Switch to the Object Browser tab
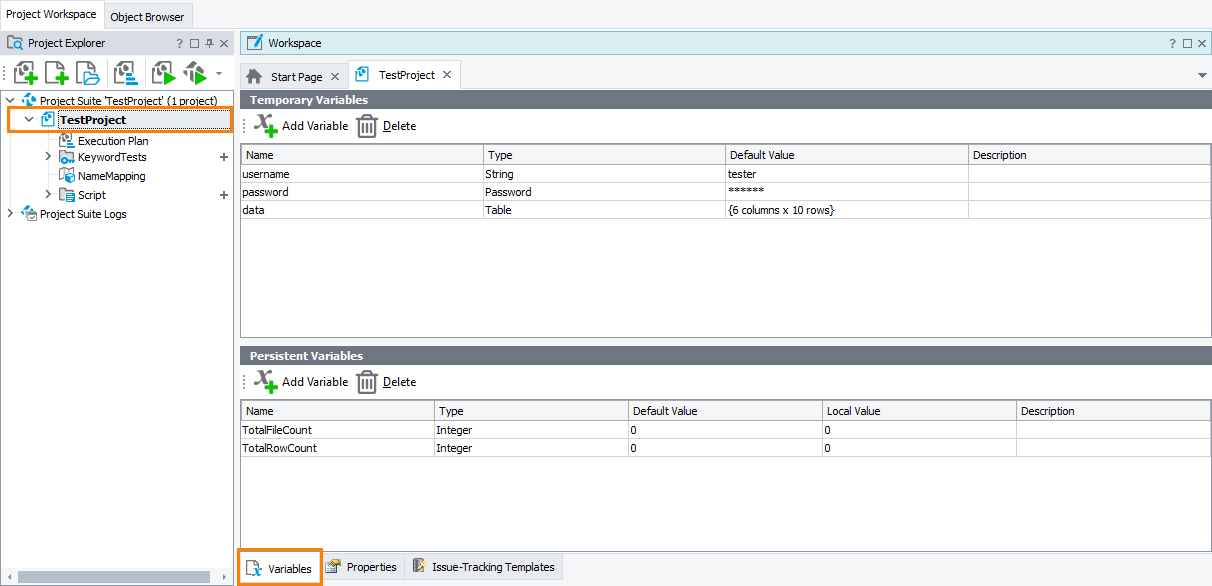Screen dimensions: 1212x586 [147, 16]
